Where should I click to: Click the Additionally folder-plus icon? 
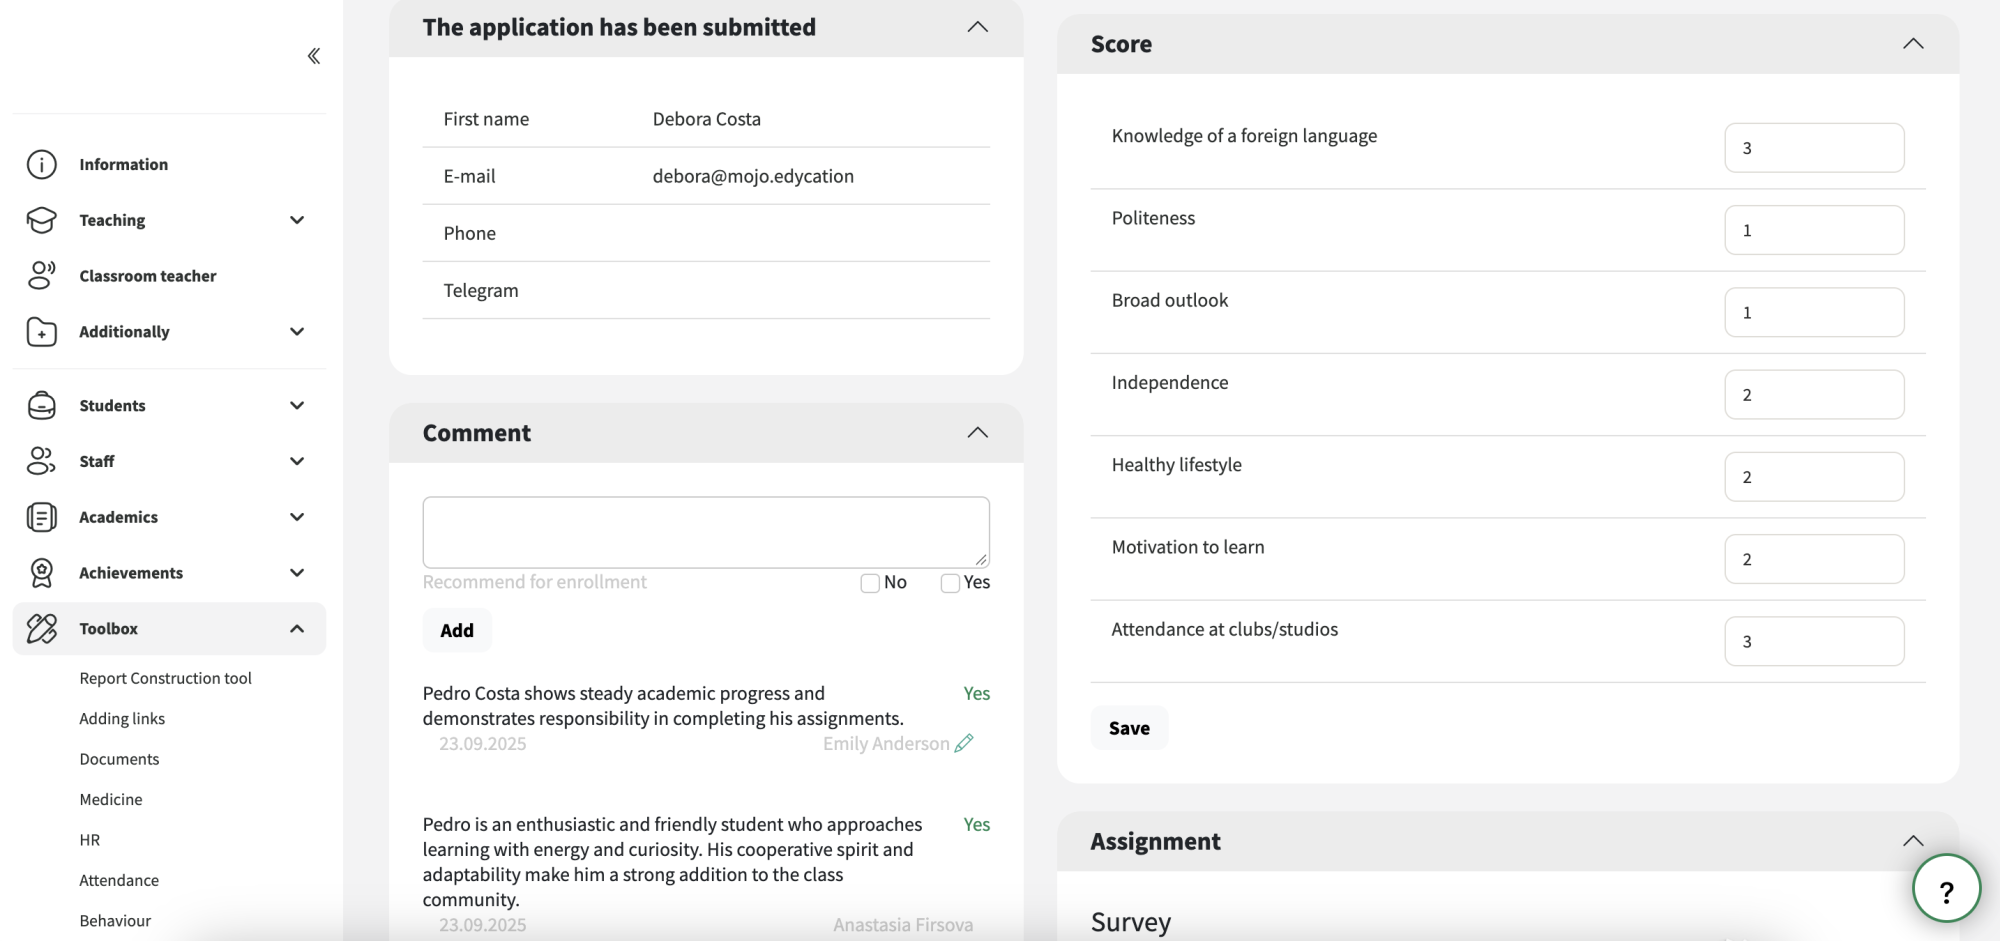pyautogui.click(x=41, y=332)
